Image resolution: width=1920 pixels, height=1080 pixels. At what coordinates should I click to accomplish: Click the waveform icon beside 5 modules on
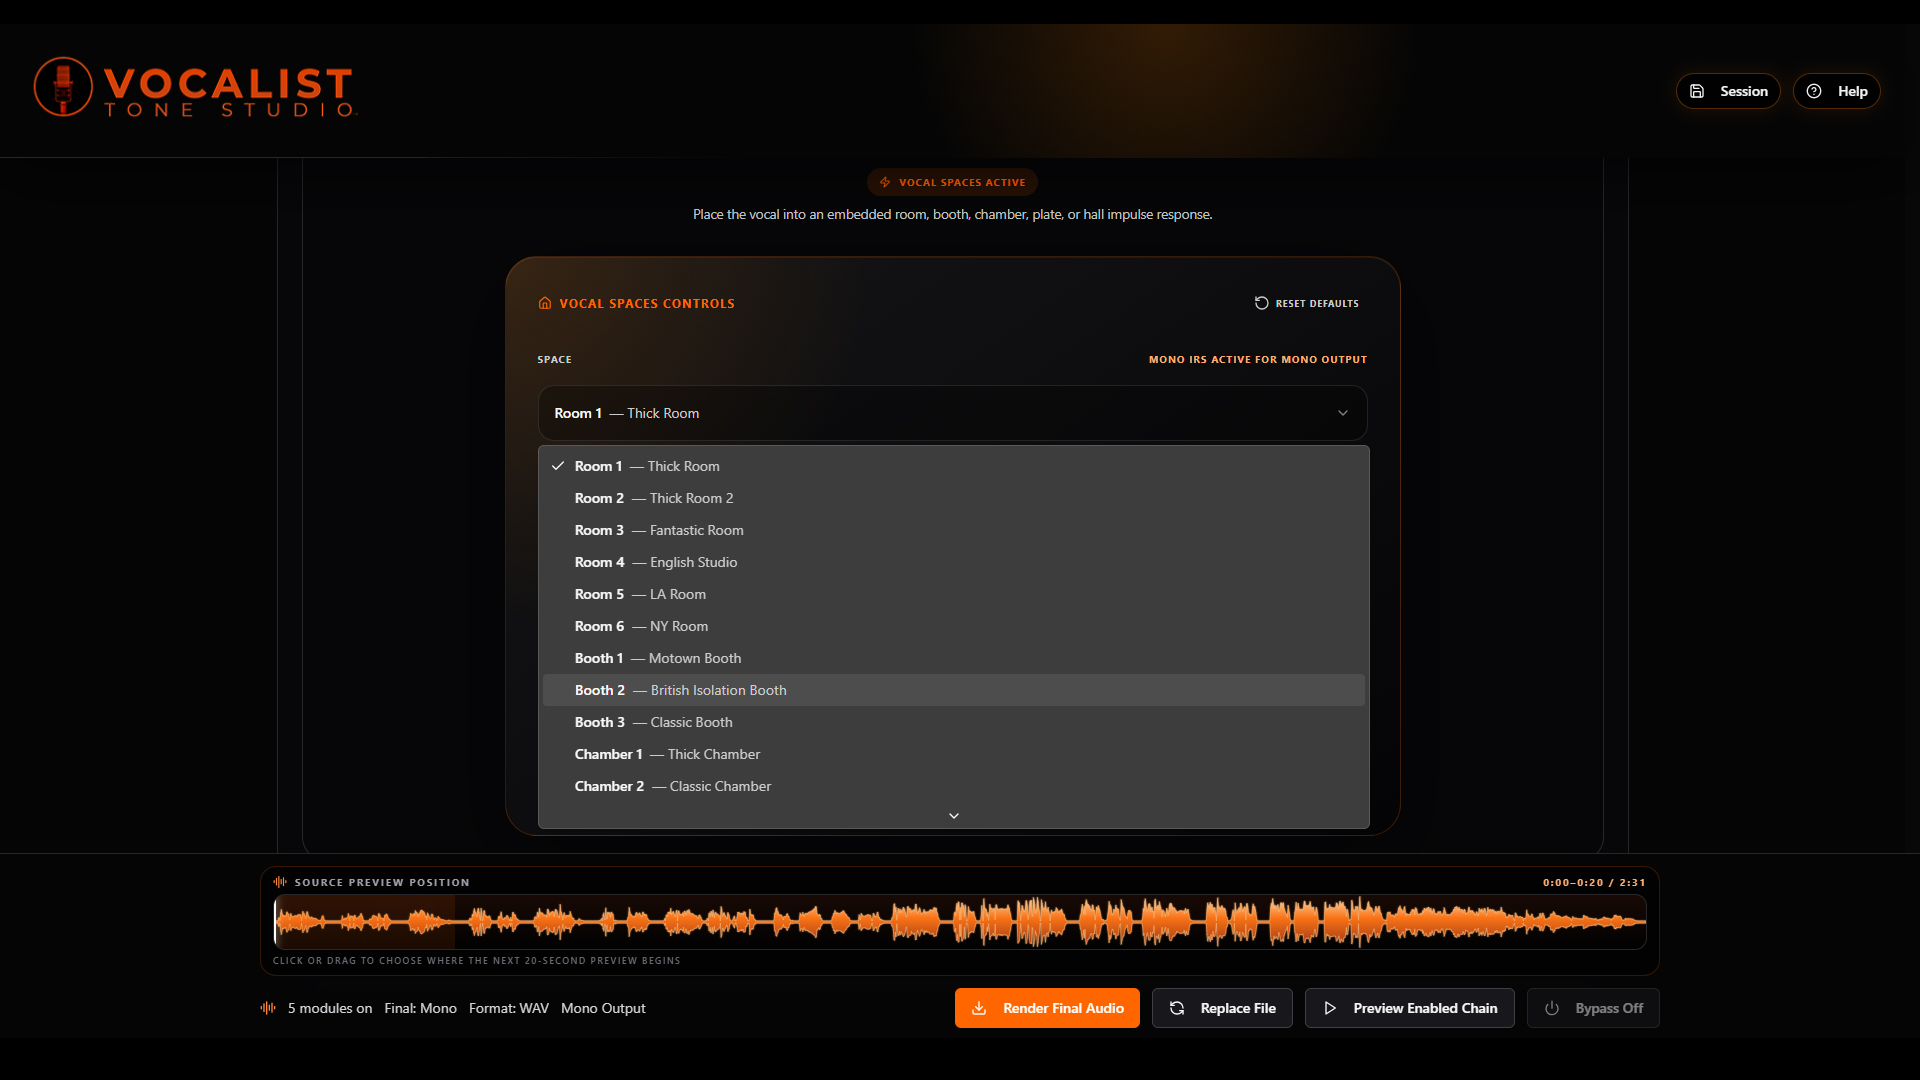pyautogui.click(x=268, y=1008)
